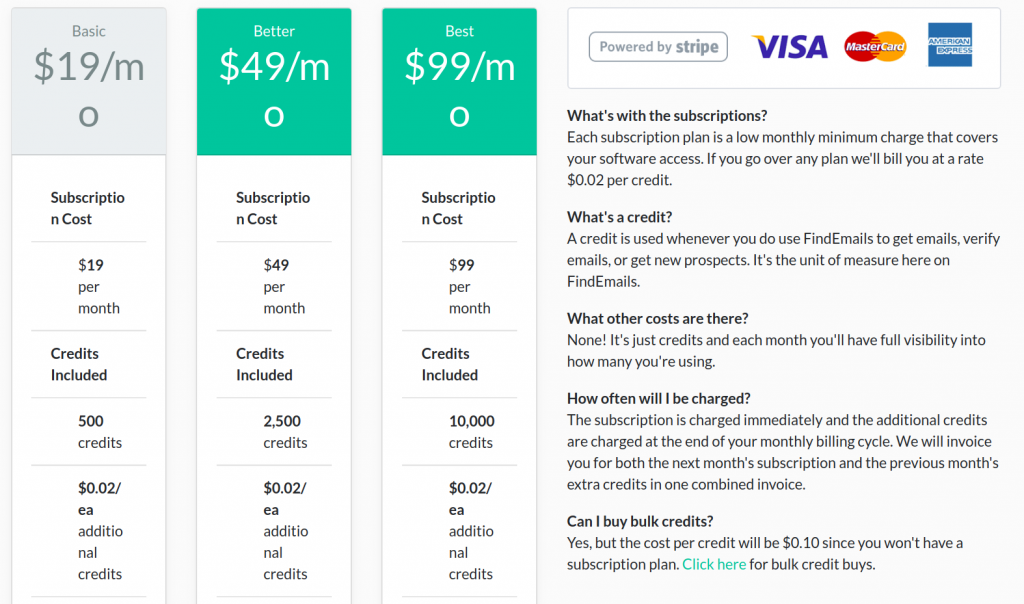
Task: Click the $49 per month Better cost row
Action: click(x=274, y=287)
